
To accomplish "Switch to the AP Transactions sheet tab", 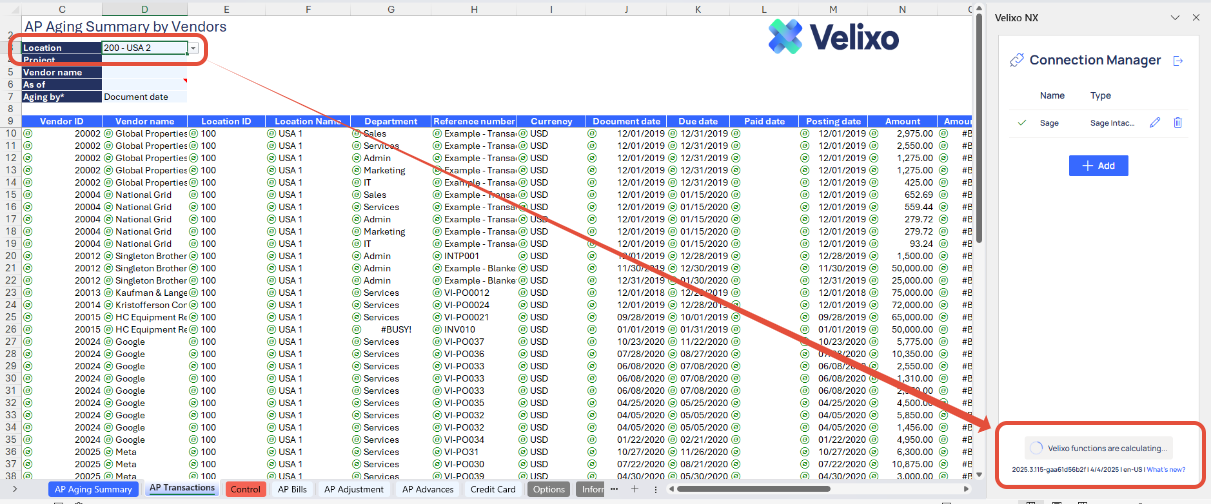I will coord(181,488).
